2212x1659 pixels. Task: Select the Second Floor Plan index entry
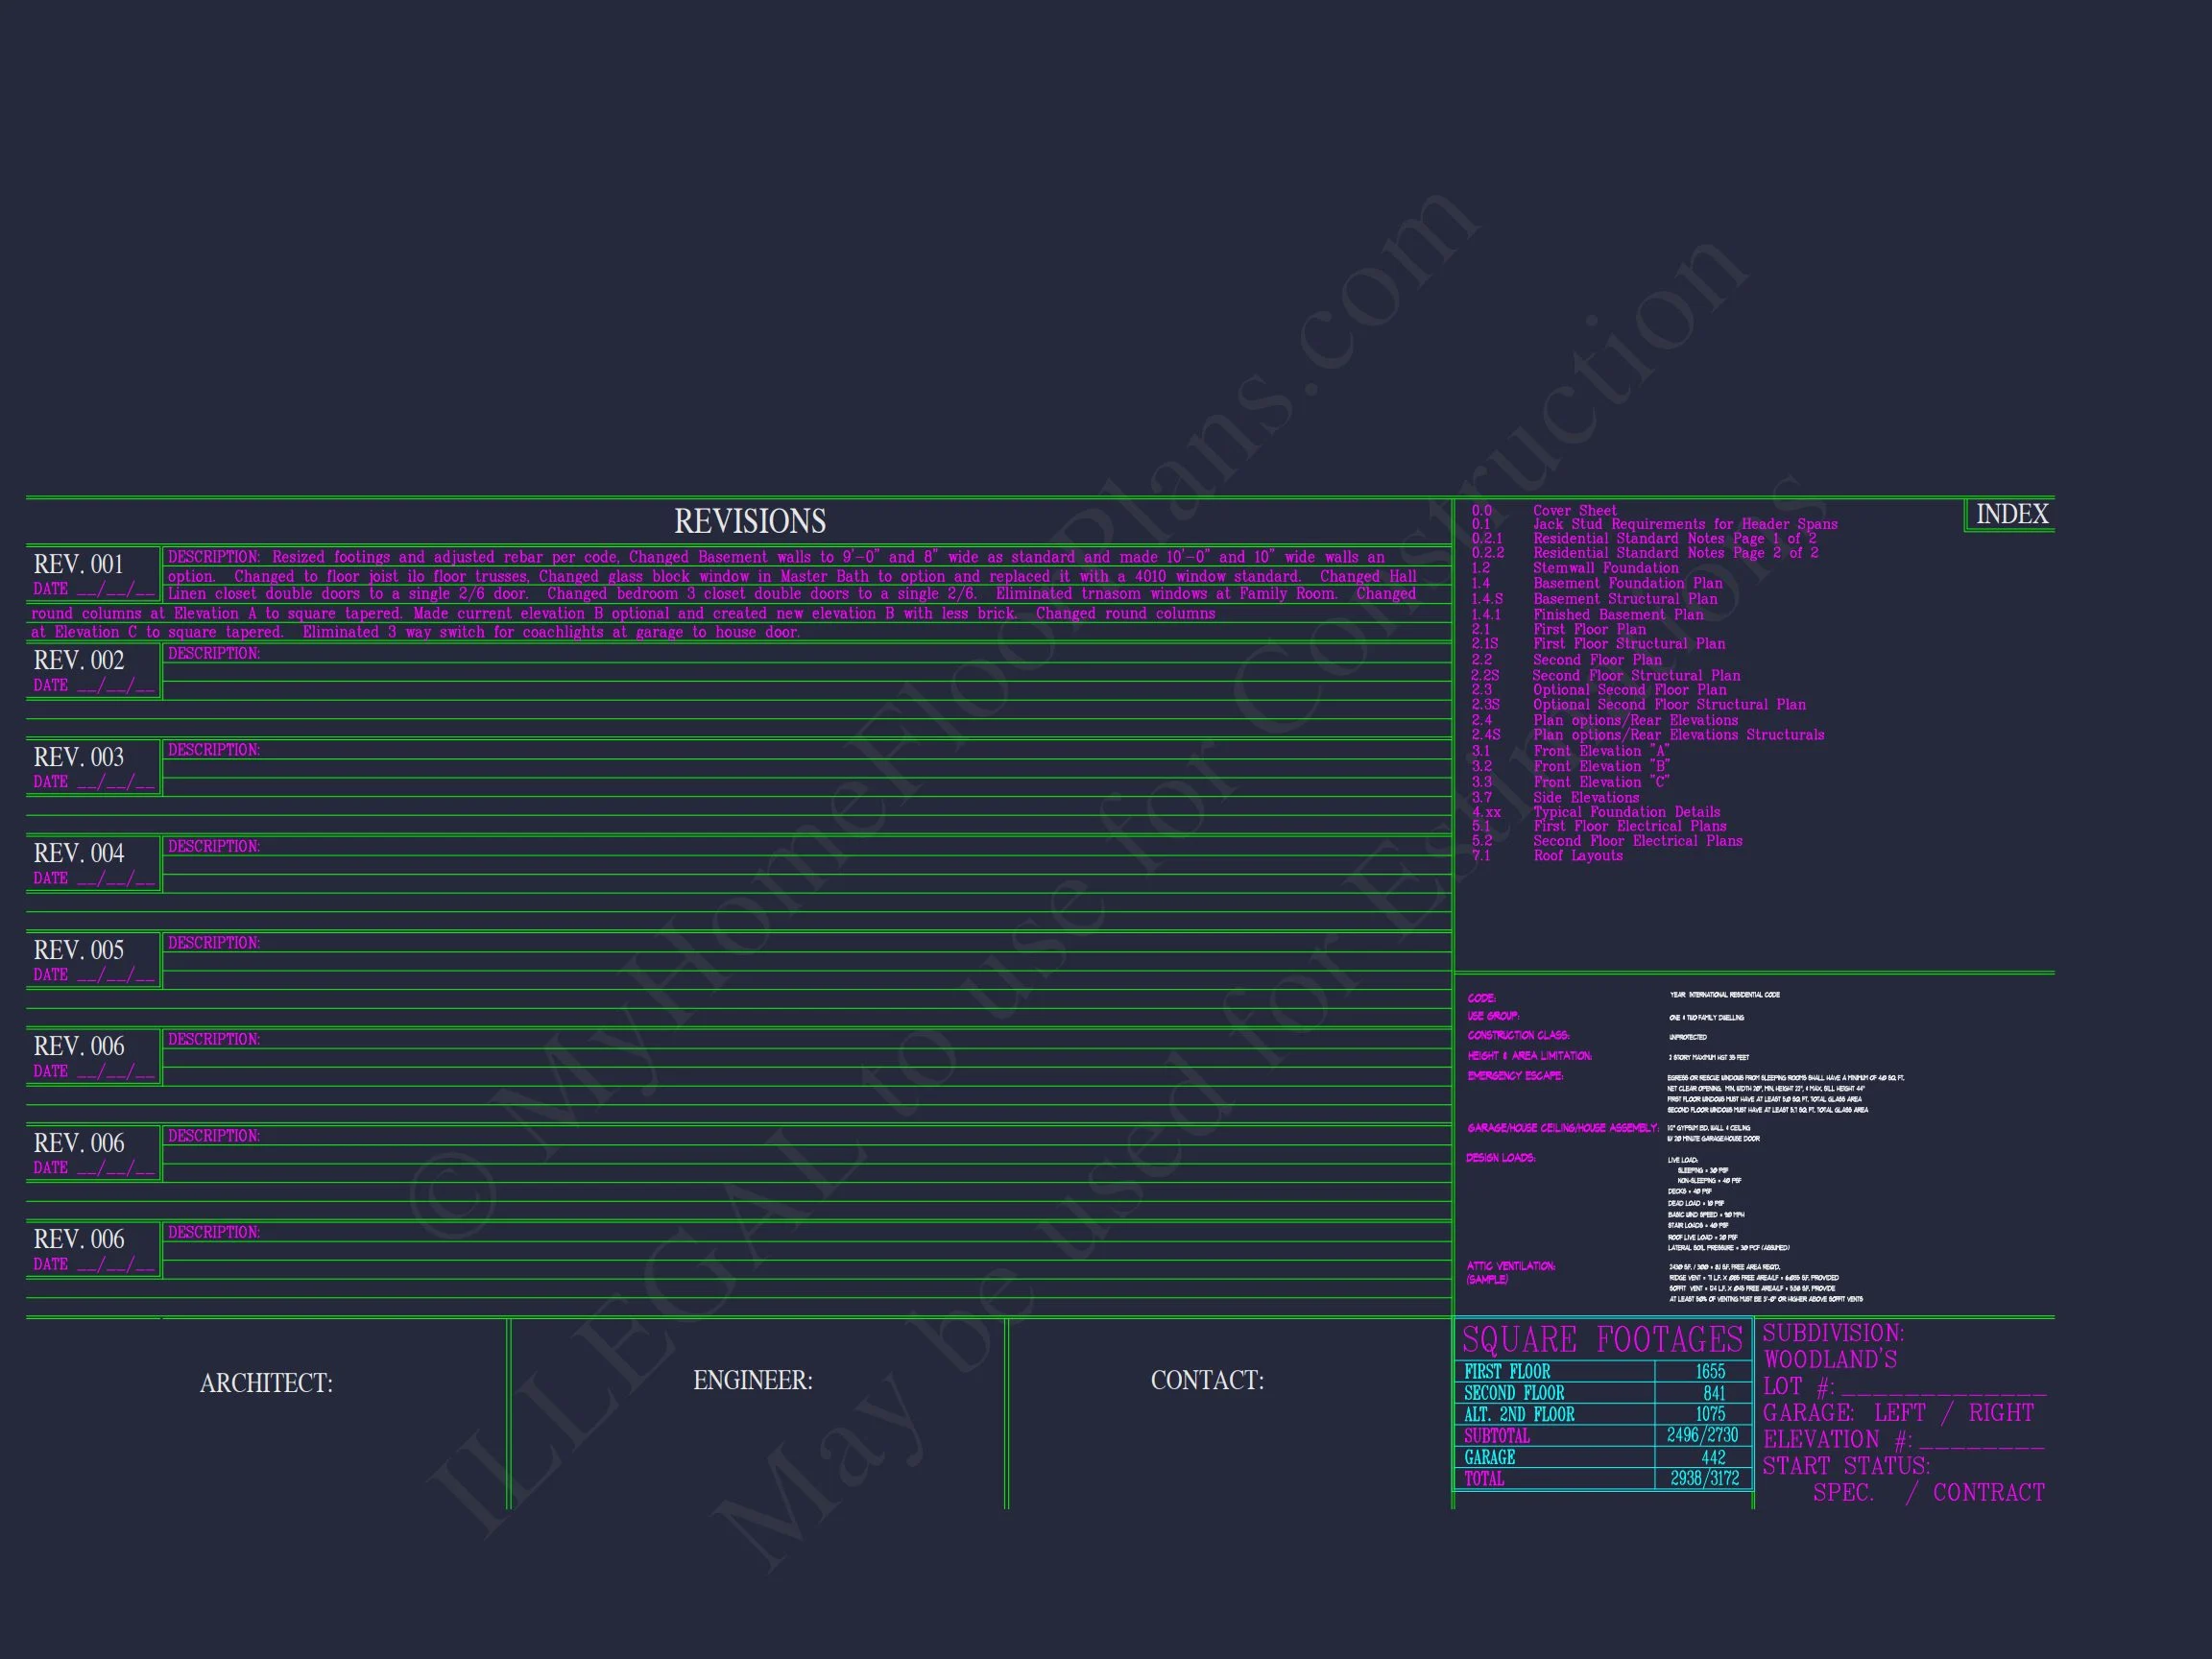[x=1597, y=660]
